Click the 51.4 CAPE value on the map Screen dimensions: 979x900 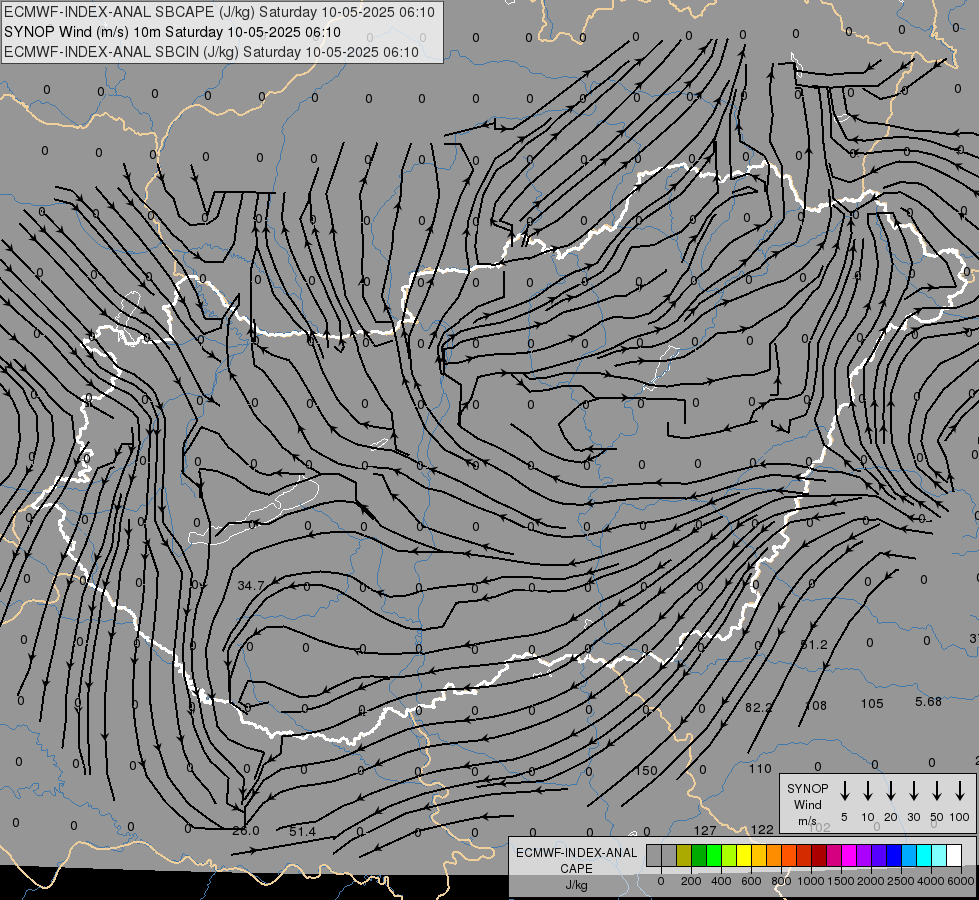point(303,831)
